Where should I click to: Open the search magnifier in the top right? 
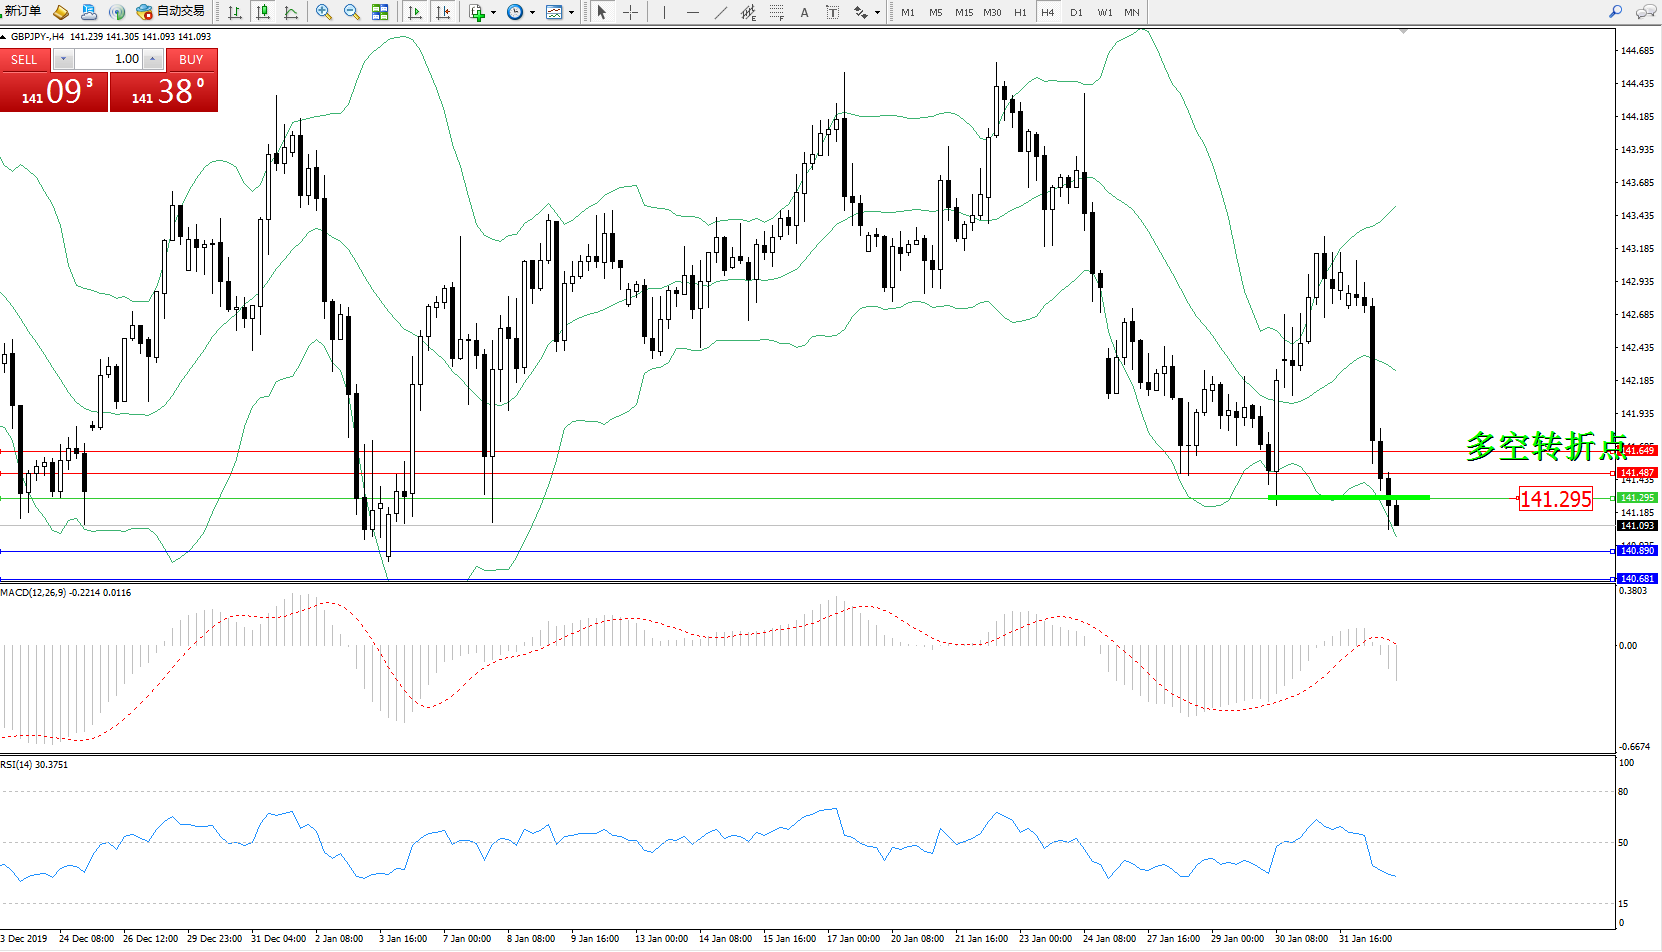tap(1615, 12)
